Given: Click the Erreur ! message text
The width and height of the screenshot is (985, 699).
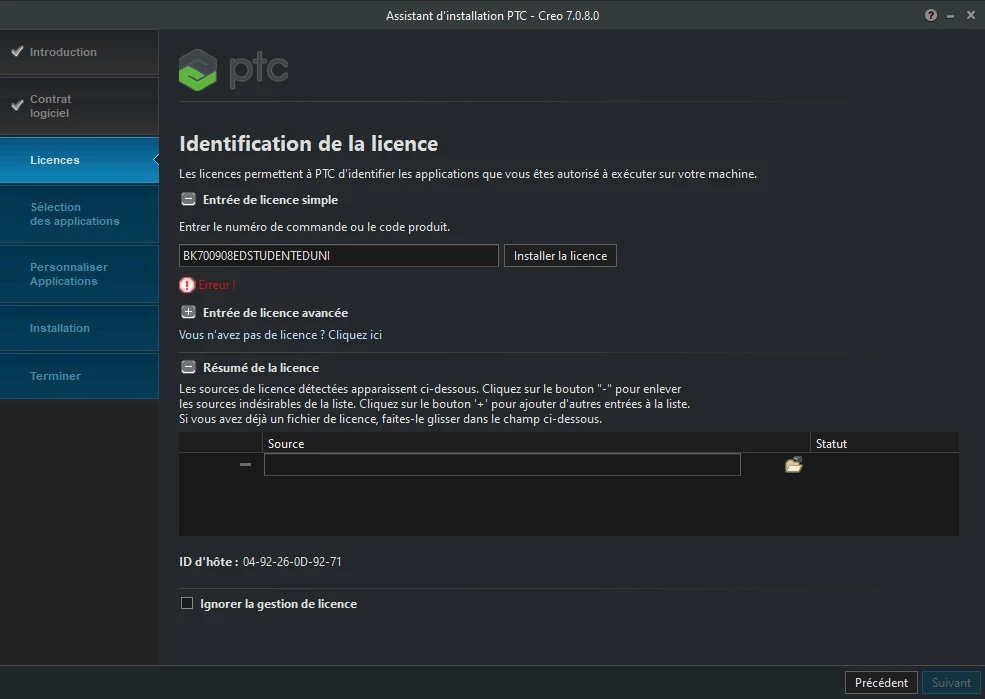Looking at the screenshot, I should pyautogui.click(x=217, y=284).
